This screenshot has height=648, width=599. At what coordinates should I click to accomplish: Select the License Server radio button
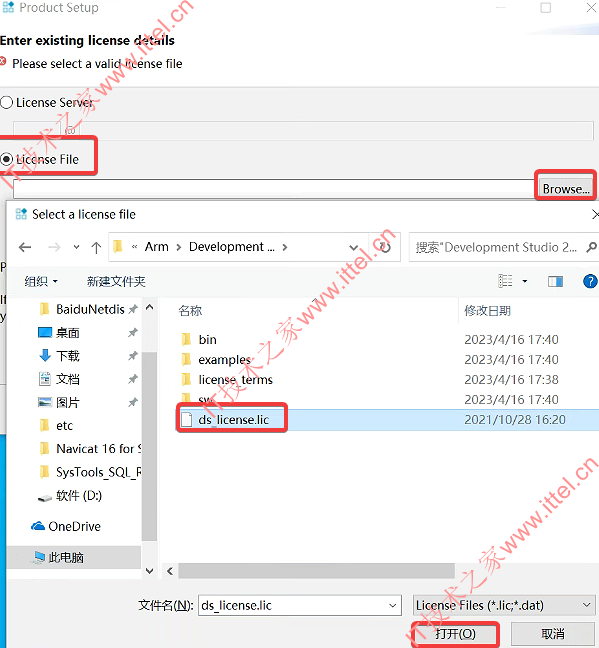coord(6,102)
